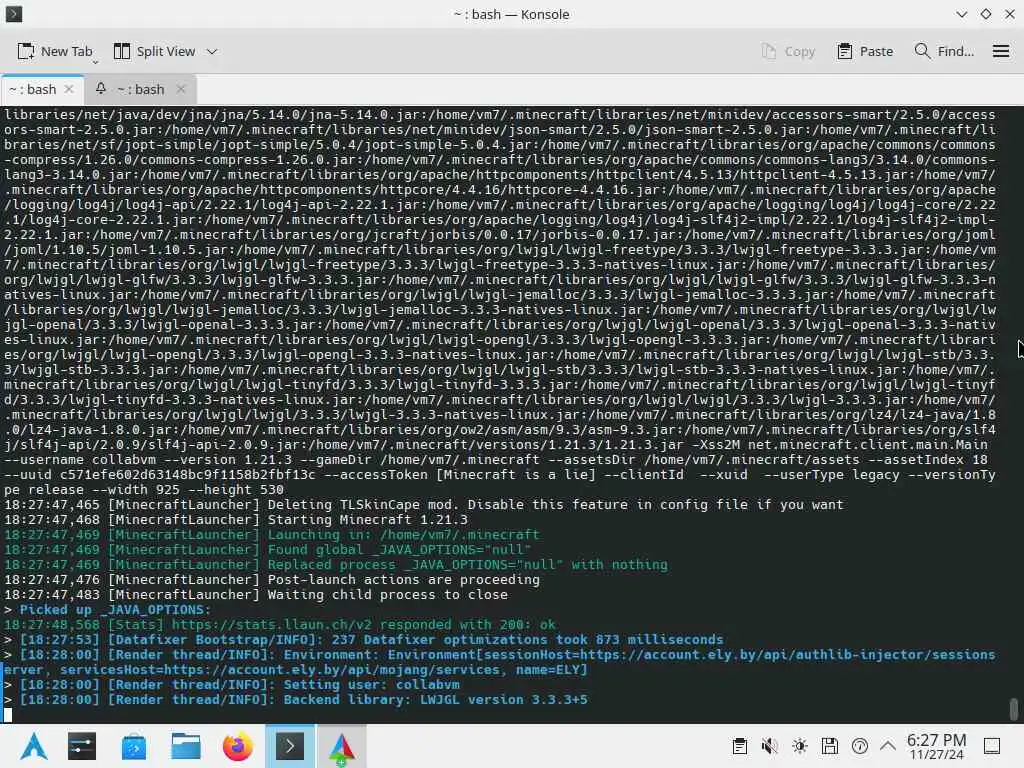Launch Firefox from the taskbar
Viewport: 1024px width, 768px height.
[x=238, y=746]
